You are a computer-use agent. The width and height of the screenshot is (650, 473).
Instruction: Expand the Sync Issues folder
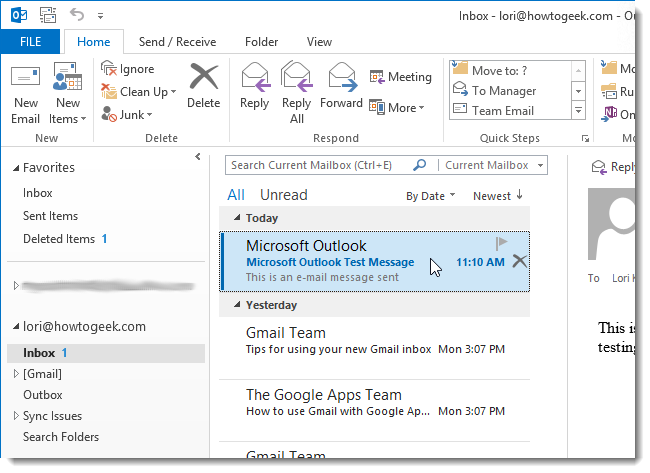tap(16, 416)
